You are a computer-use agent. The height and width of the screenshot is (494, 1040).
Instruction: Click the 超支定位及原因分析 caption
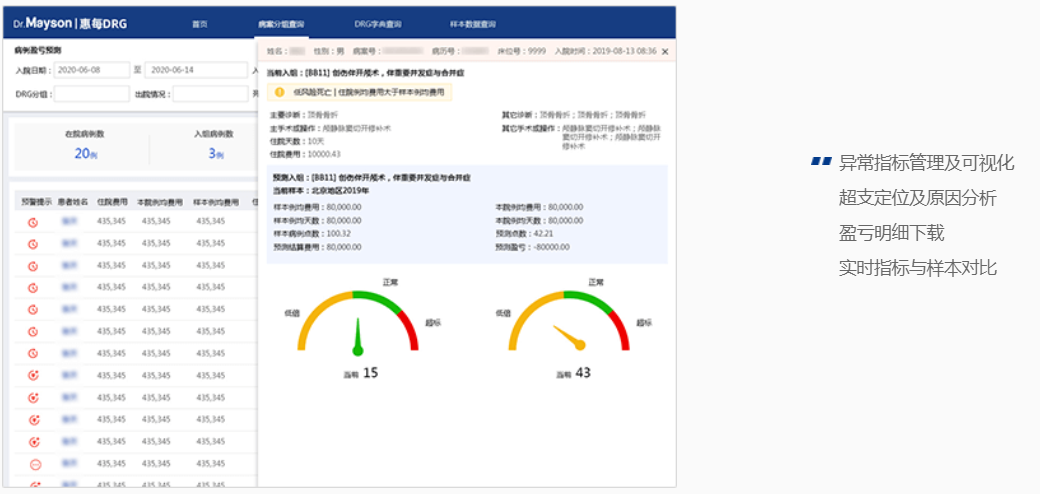[x=917, y=198]
